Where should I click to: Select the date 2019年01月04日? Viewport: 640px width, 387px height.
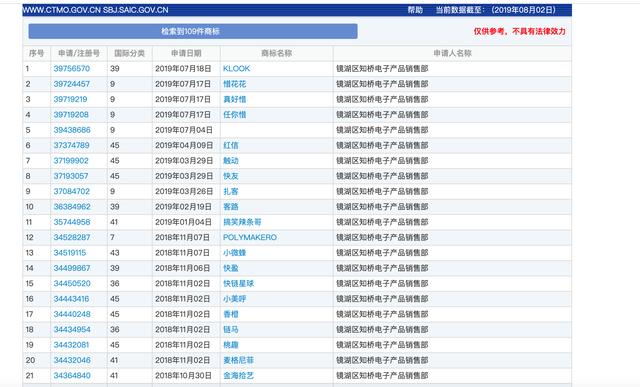pyautogui.click(x=183, y=222)
